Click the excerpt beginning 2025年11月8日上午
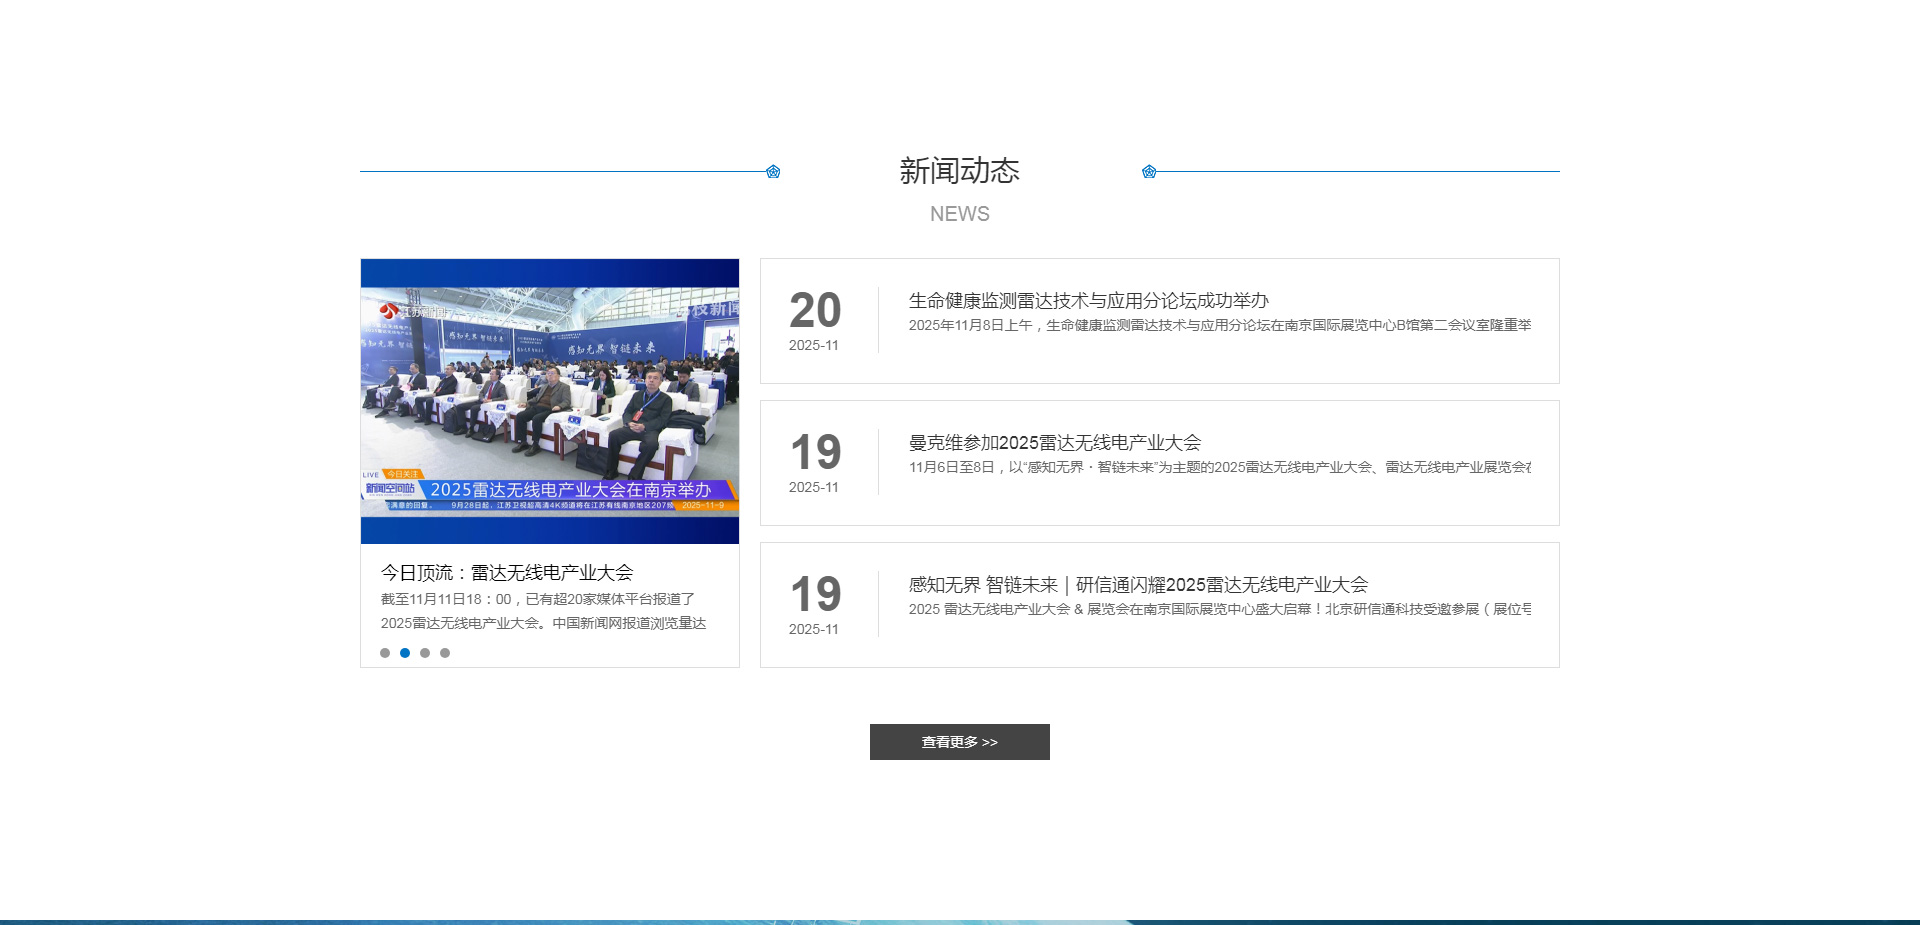This screenshot has width=1920, height=925. click(1219, 326)
